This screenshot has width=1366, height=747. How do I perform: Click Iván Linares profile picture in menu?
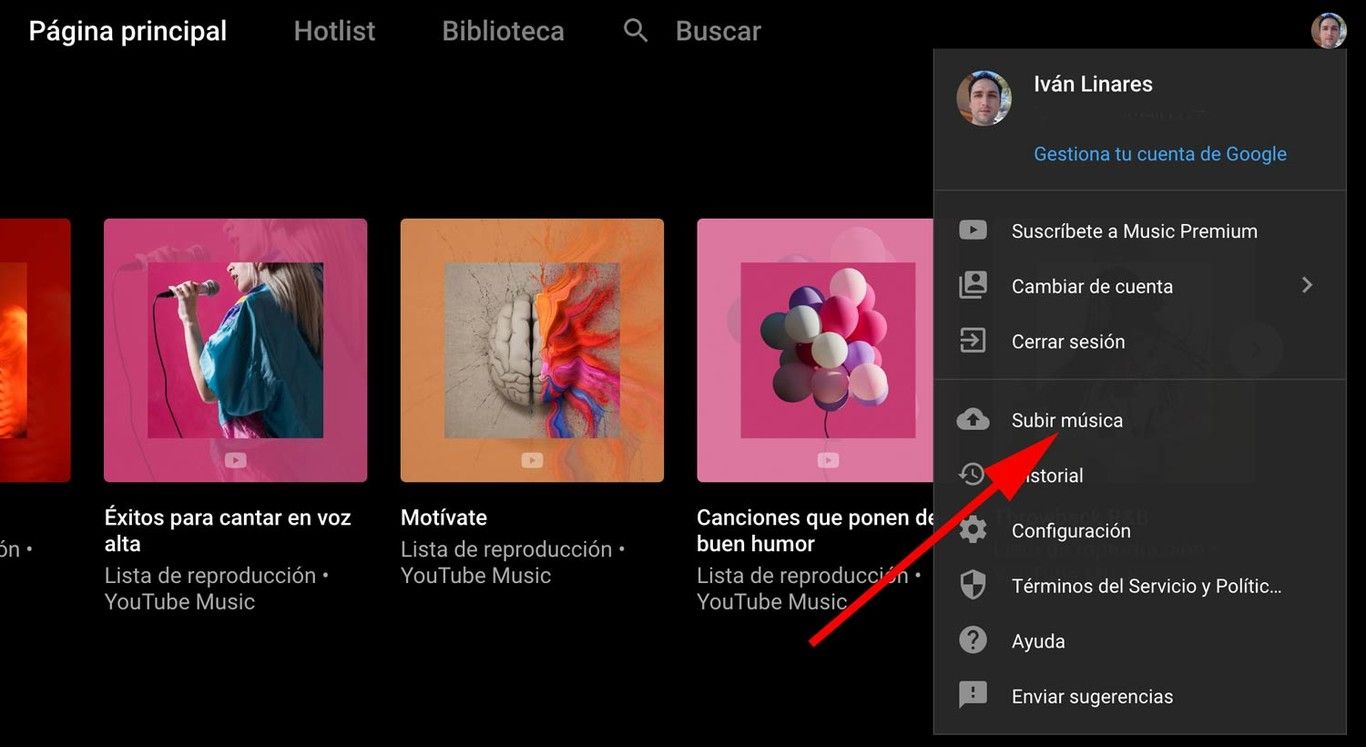[984, 98]
